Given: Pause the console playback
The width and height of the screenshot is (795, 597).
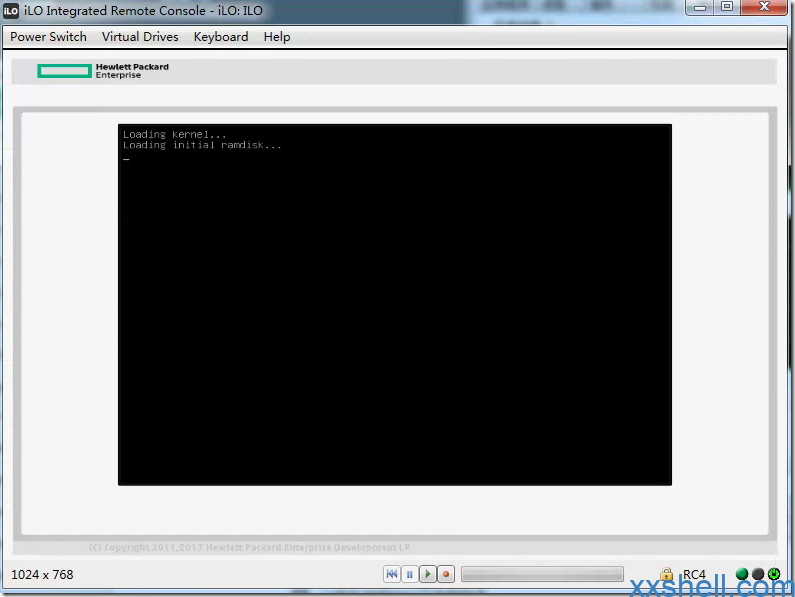Looking at the screenshot, I should tap(410, 574).
